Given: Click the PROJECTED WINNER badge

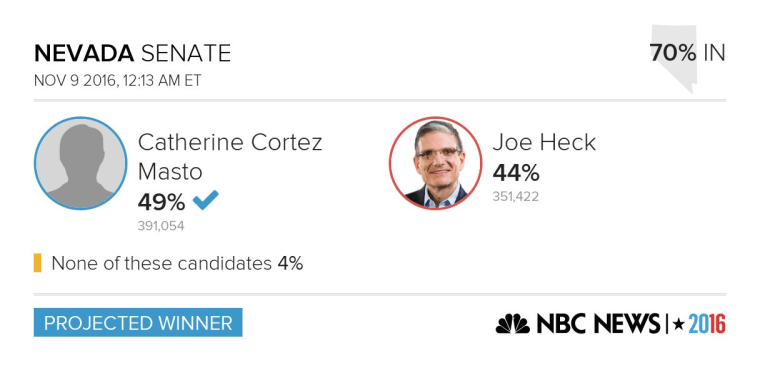Looking at the screenshot, I should tap(138, 323).
